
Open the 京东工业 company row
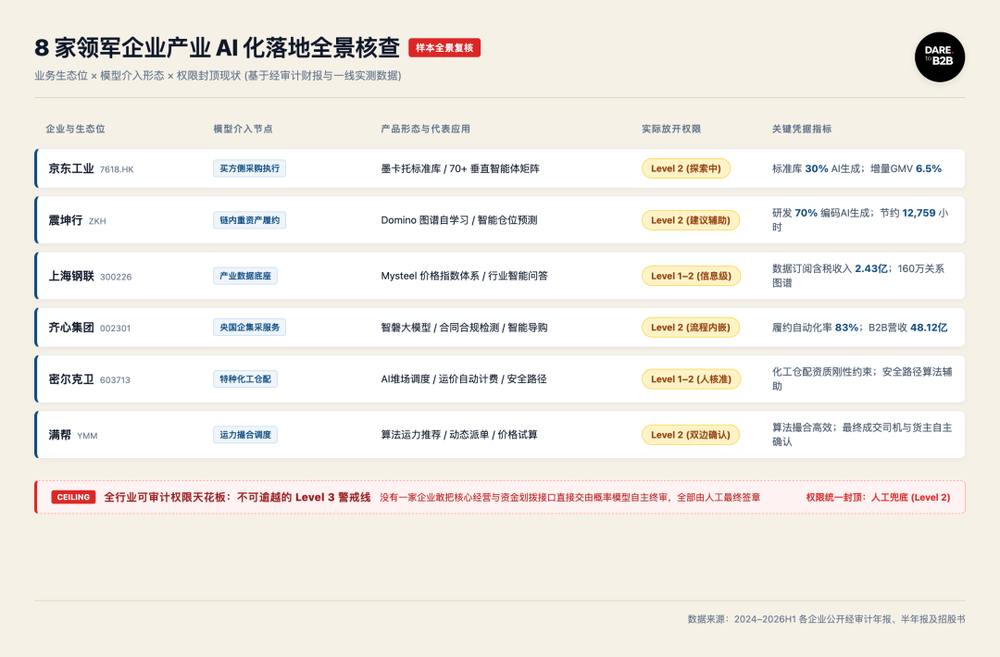[500, 168]
